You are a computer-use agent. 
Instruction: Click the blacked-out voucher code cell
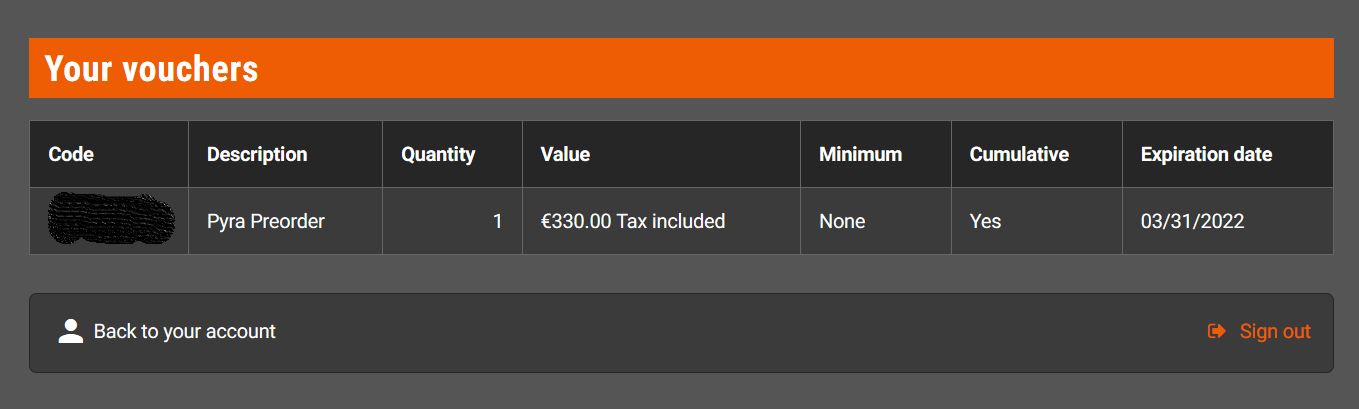(x=110, y=221)
